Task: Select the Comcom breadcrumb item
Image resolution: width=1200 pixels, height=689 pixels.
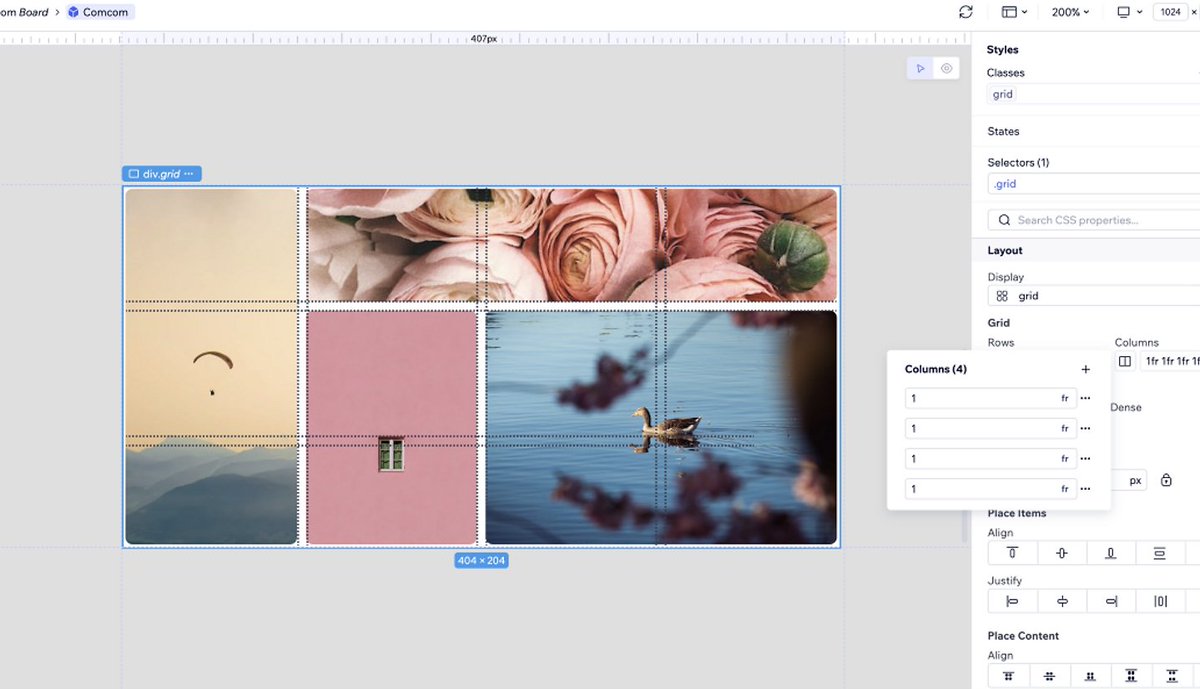Action: point(99,12)
